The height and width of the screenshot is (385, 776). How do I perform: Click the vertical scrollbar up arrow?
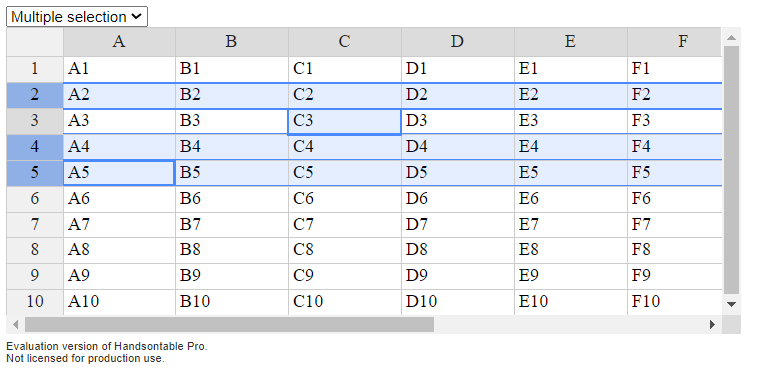tap(731, 37)
